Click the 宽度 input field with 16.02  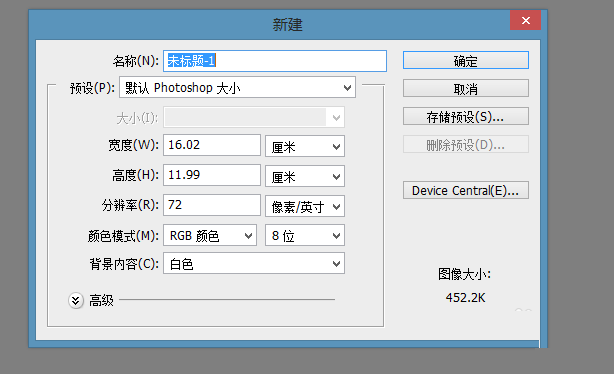pos(212,145)
